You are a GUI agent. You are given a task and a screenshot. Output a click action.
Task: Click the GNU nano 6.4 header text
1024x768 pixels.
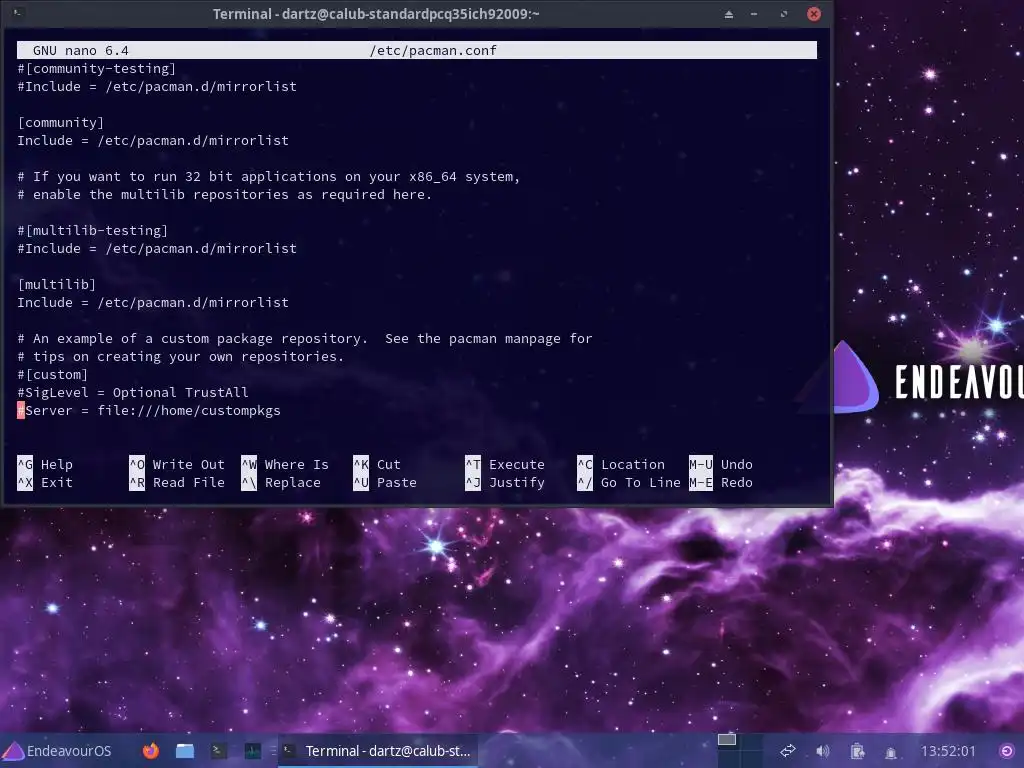pos(80,50)
